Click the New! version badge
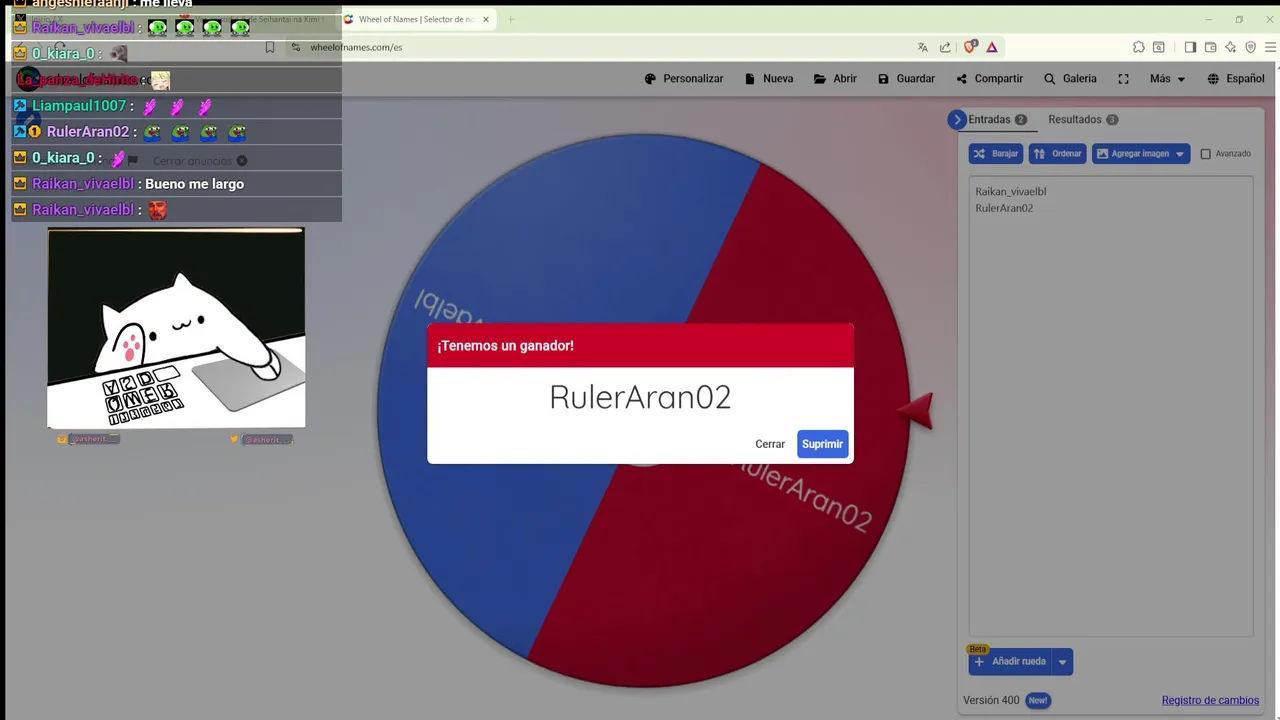Viewport: 1280px width, 720px height. [x=1038, y=700]
